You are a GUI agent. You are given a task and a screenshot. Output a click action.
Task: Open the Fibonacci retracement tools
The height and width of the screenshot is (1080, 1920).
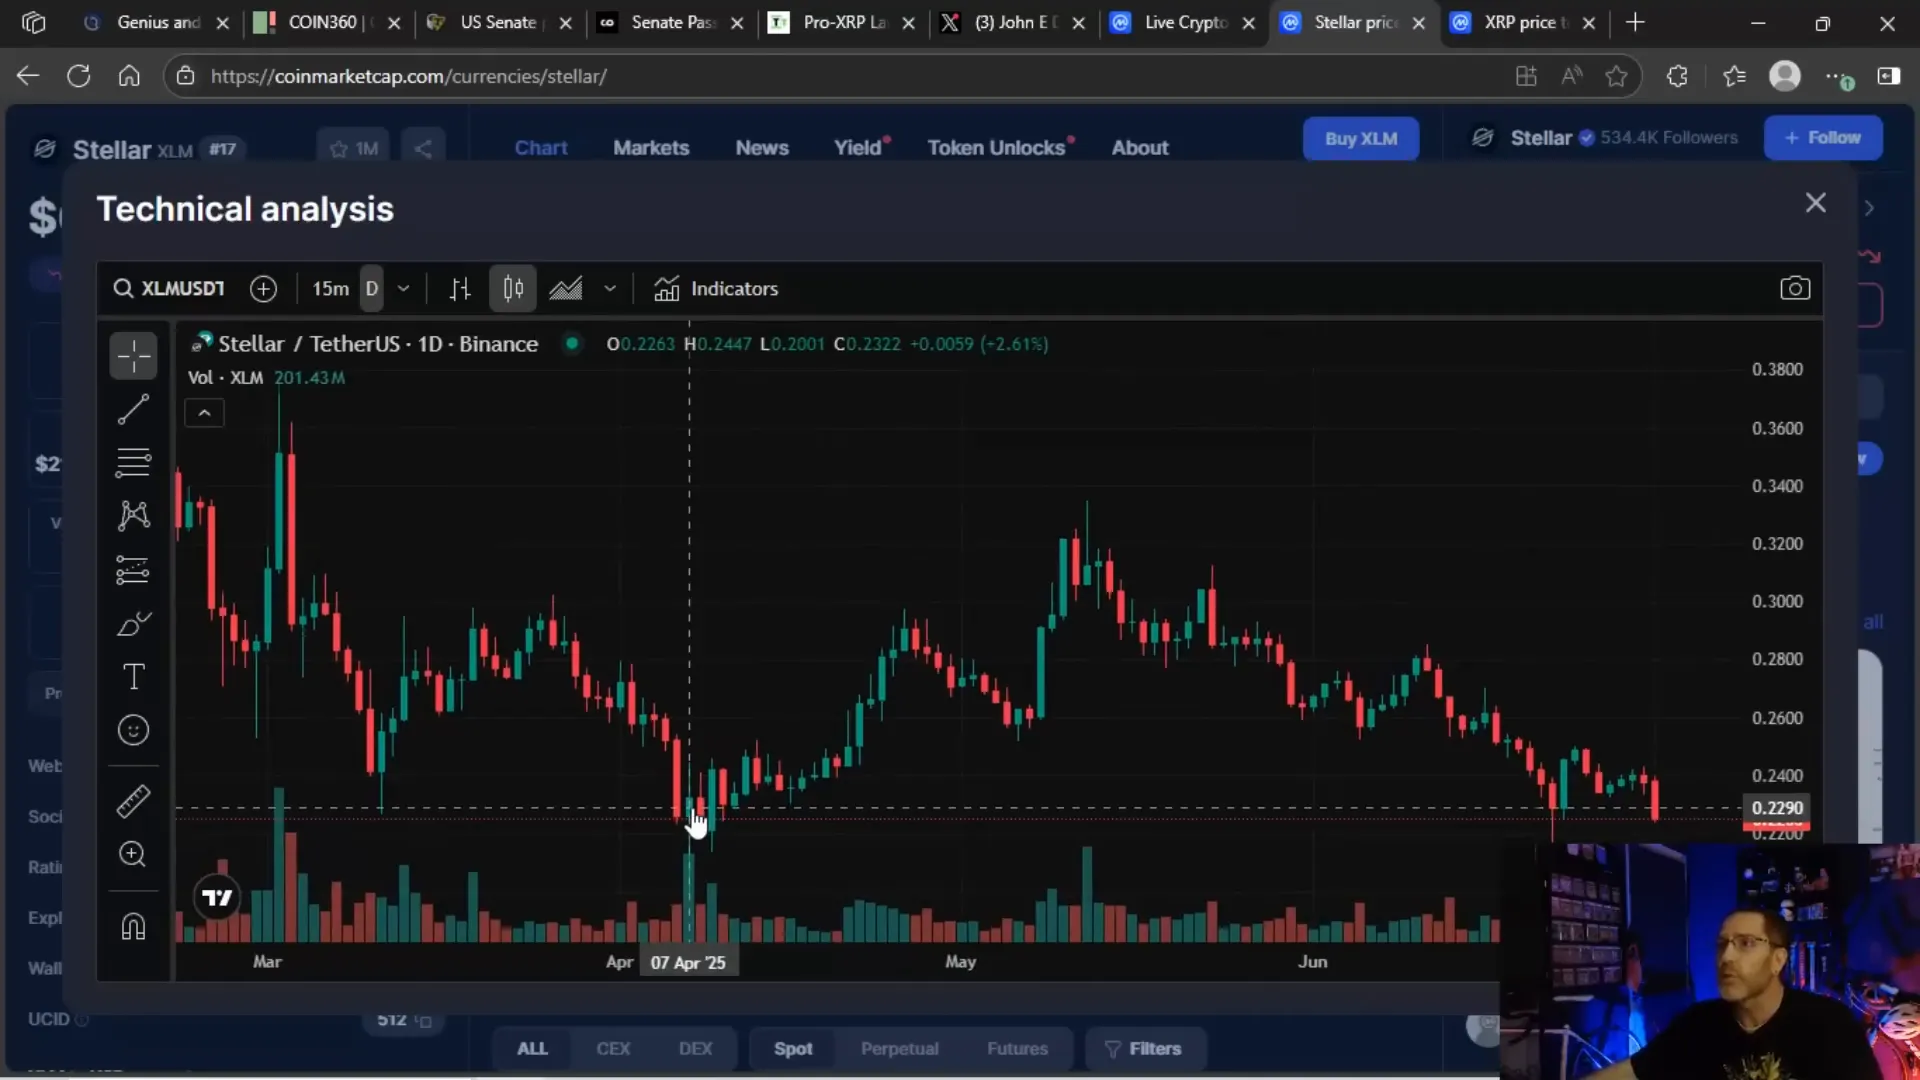(133, 462)
